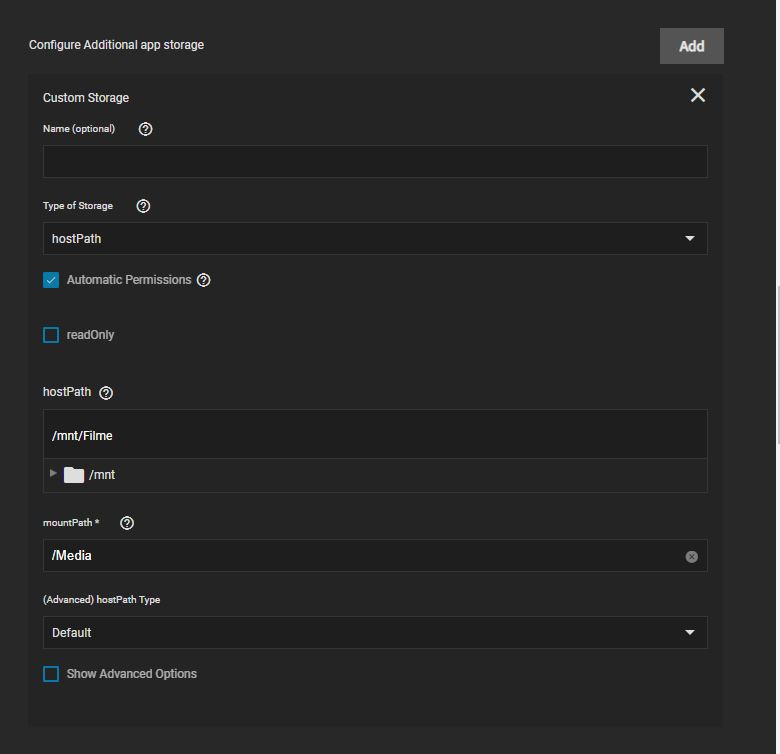This screenshot has height=754, width=780.
Task: Expand the /mnt directory tree arrow
Action: [x=53, y=474]
